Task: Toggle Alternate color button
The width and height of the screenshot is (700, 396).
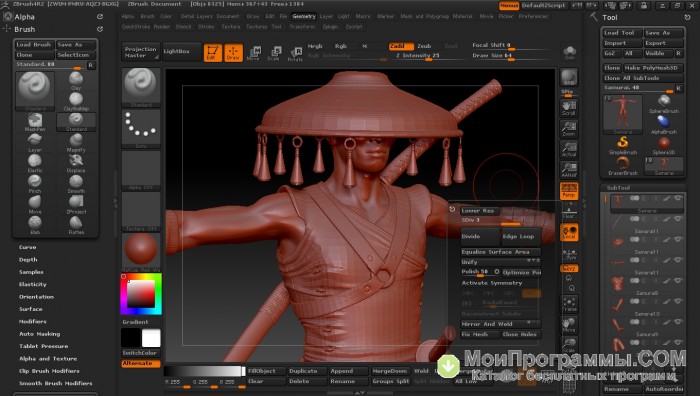Action: pos(141,363)
